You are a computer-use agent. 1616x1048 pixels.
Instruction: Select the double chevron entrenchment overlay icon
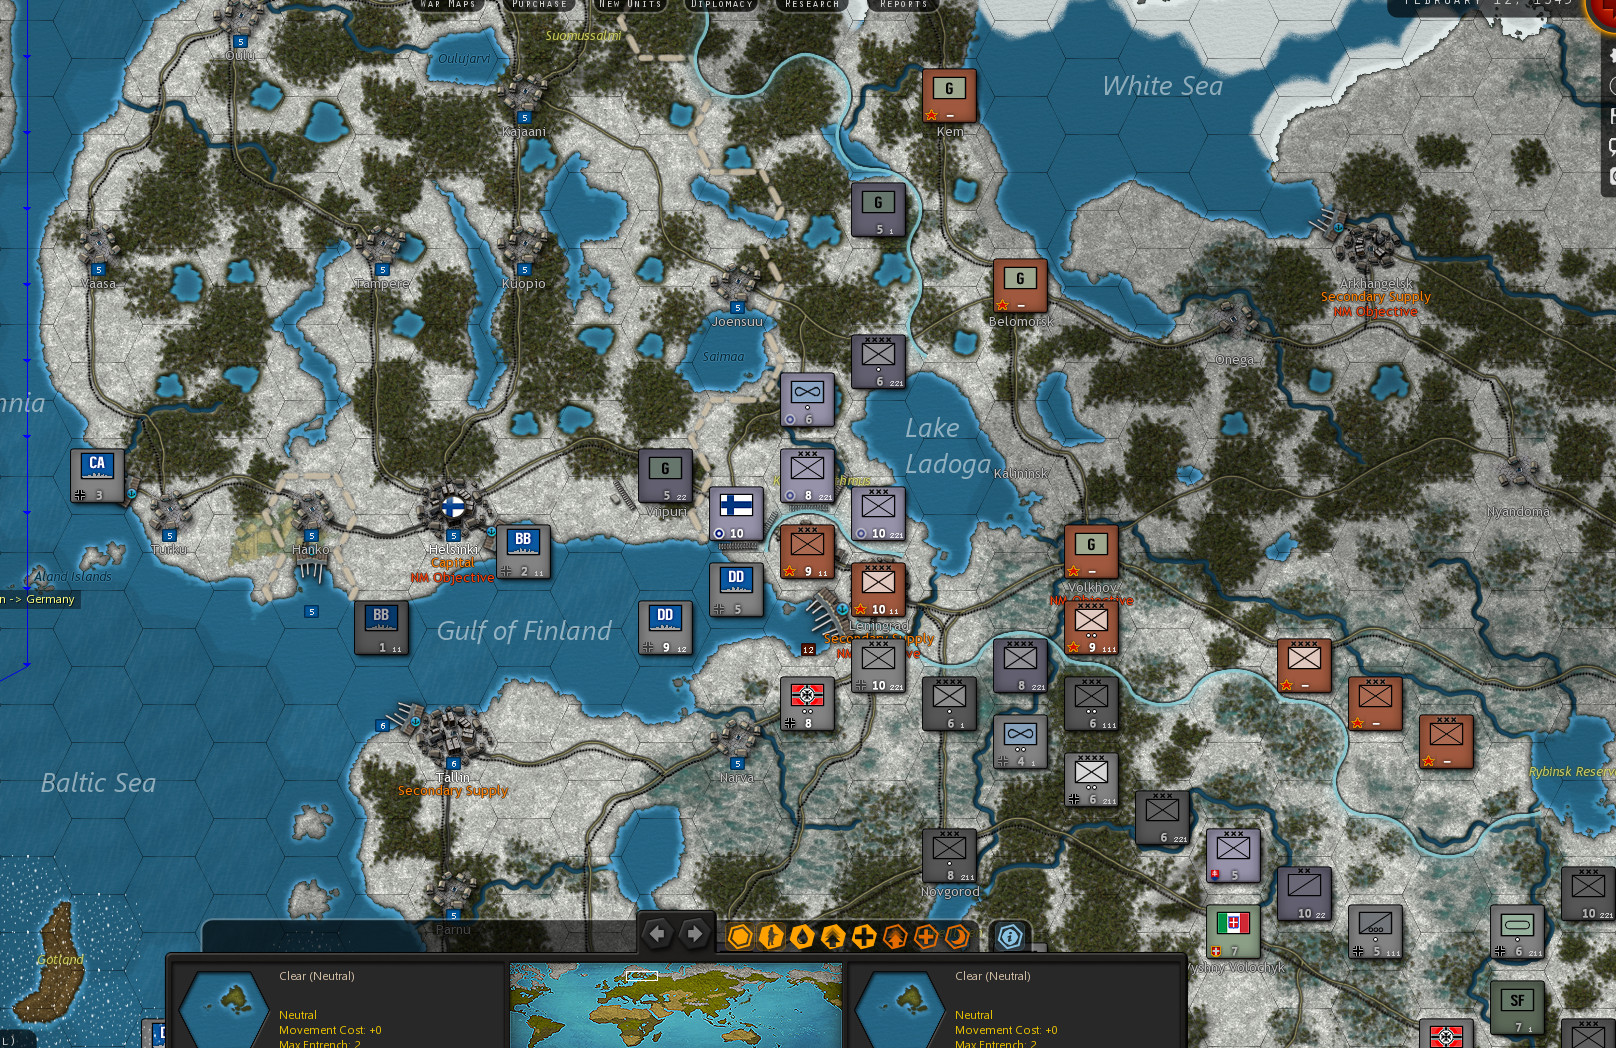click(x=833, y=937)
